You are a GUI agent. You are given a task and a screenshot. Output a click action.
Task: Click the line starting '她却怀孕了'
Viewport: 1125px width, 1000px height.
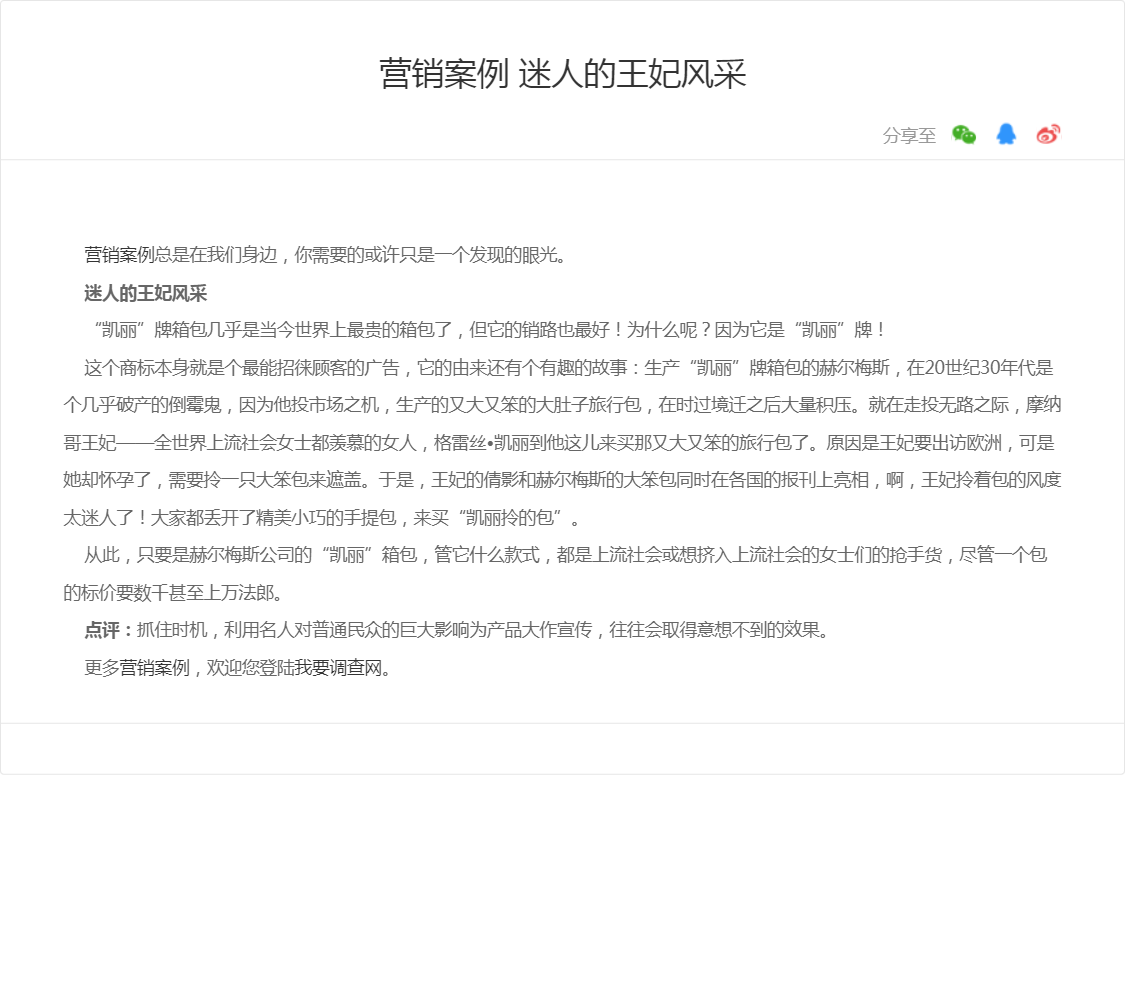[562, 480]
